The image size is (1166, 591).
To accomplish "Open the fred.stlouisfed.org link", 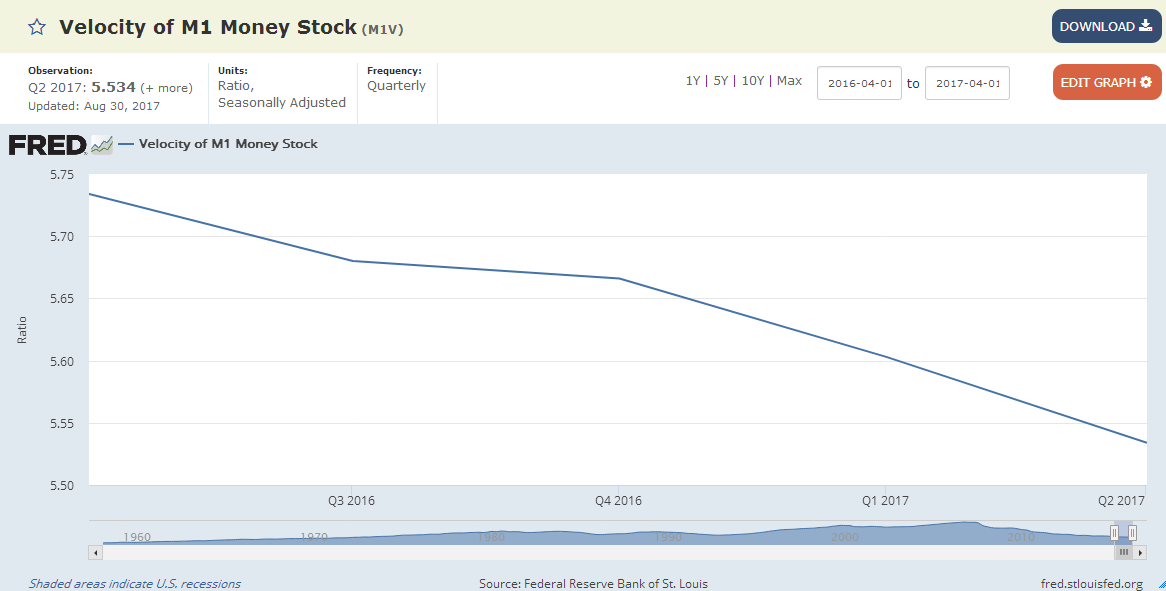I will coord(1091,584).
